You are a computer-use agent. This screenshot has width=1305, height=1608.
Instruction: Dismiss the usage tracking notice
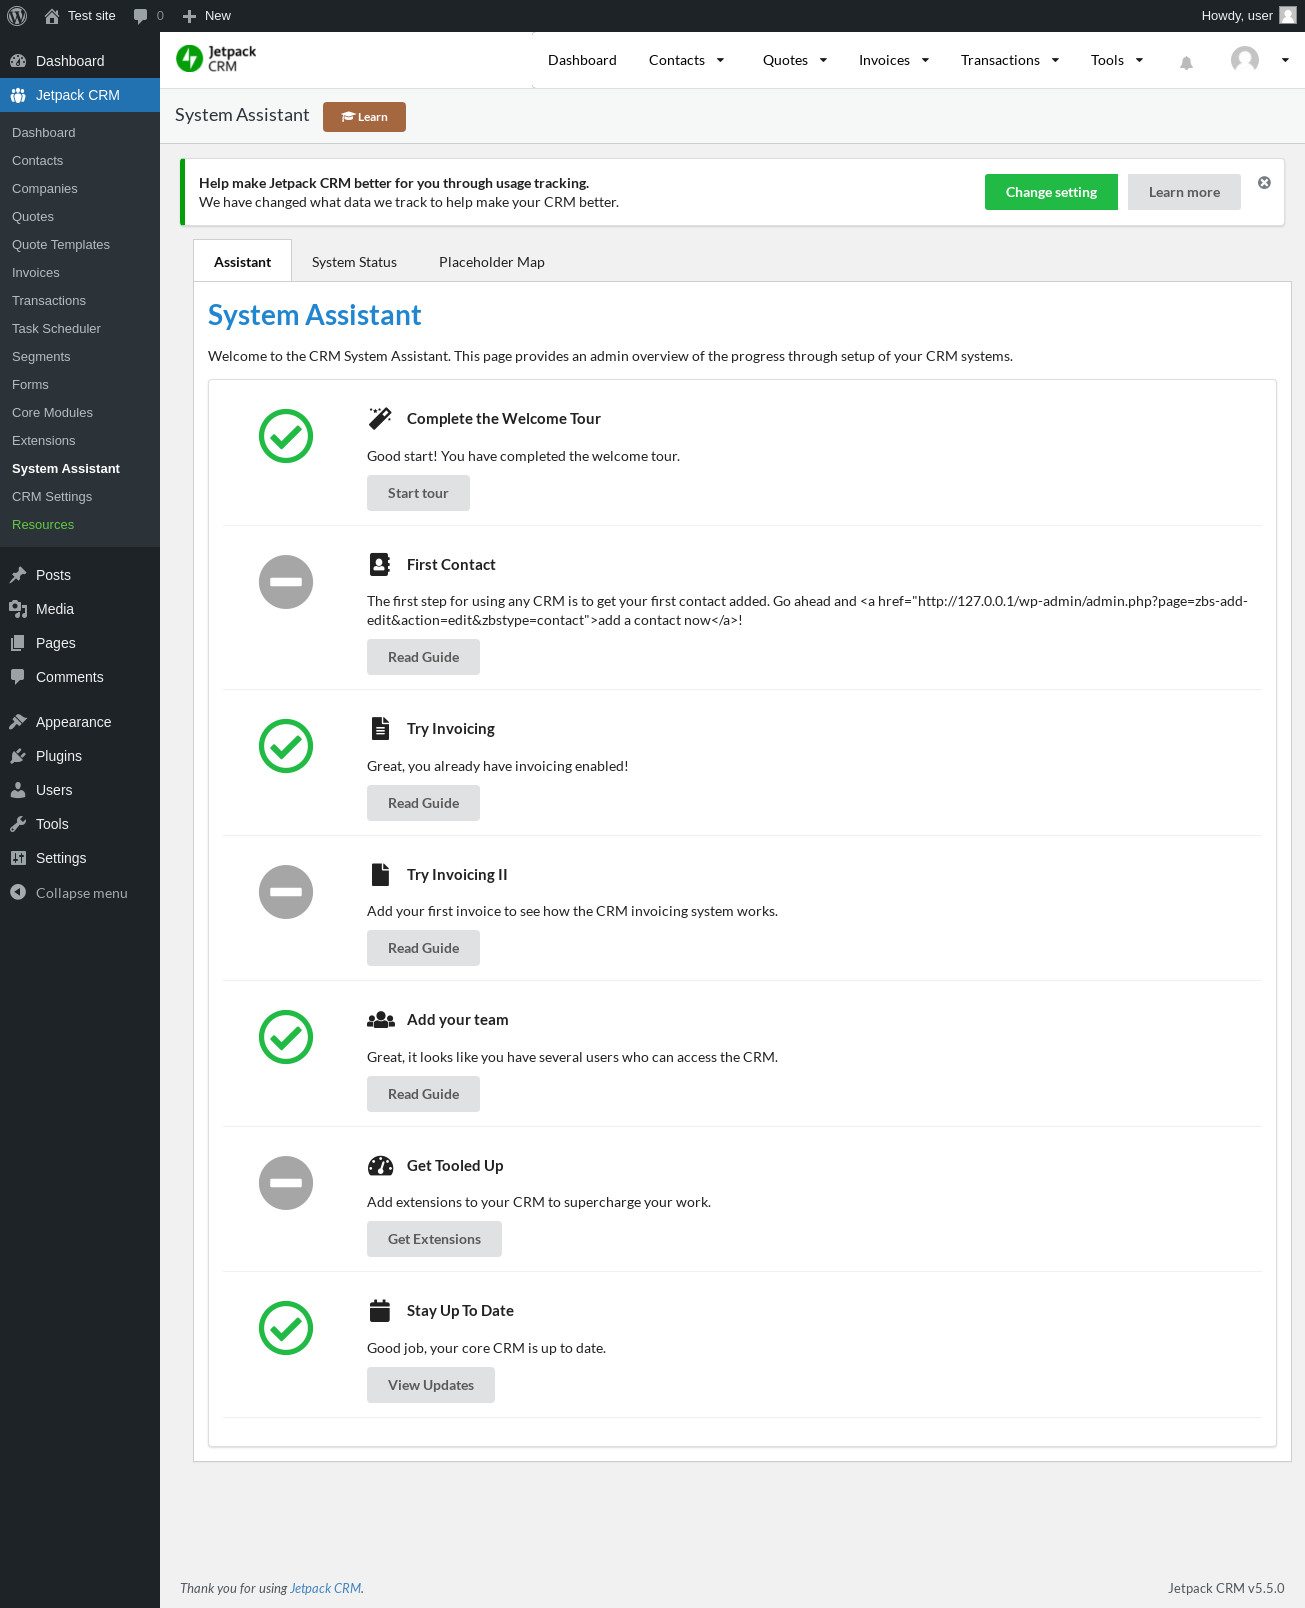point(1264,183)
